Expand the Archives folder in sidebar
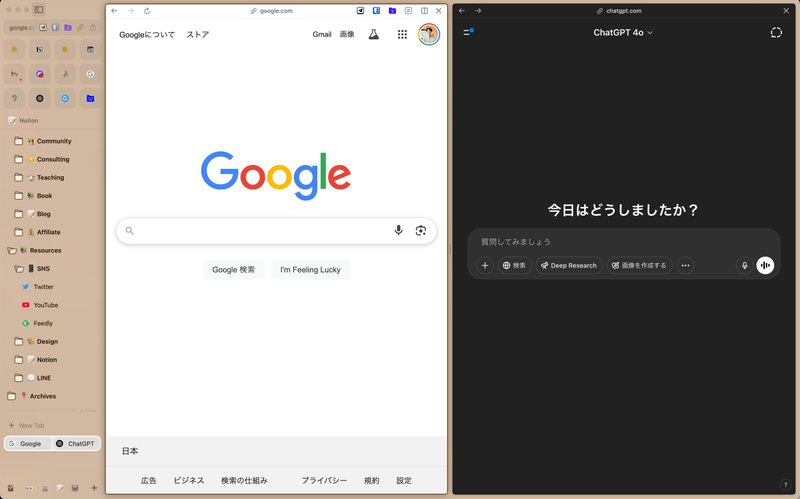The width and height of the screenshot is (800, 499). pyautogui.click(x=42, y=396)
